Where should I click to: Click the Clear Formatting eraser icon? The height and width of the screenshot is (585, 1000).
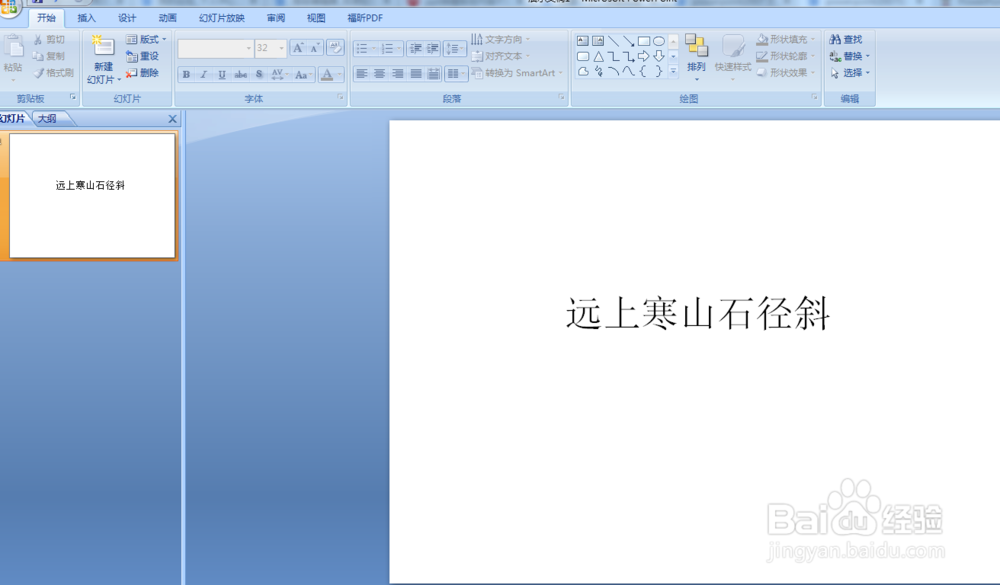pyautogui.click(x=335, y=48)
